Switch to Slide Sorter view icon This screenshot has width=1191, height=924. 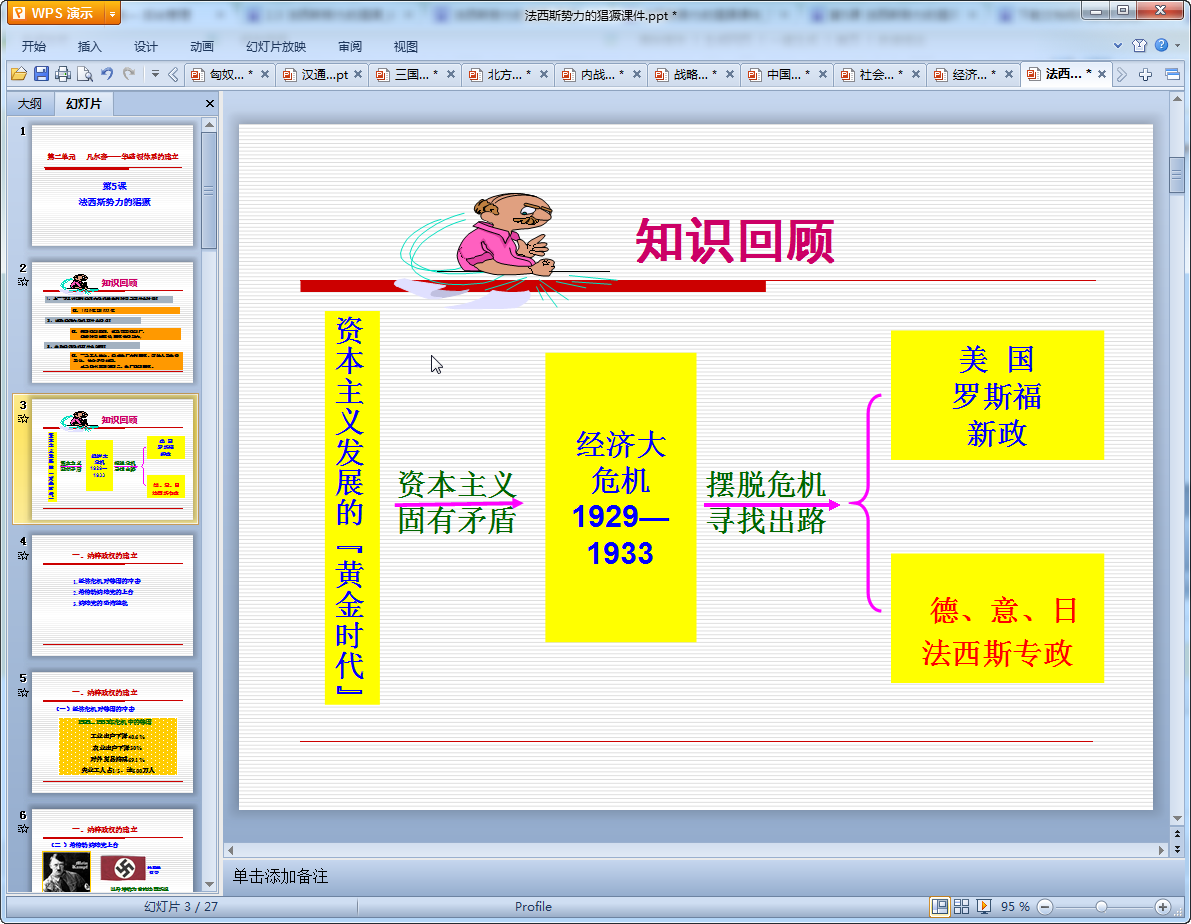(962, 906)
